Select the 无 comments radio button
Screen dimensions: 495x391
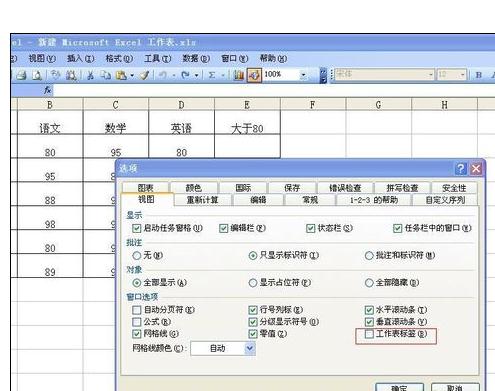click(136, 256)
